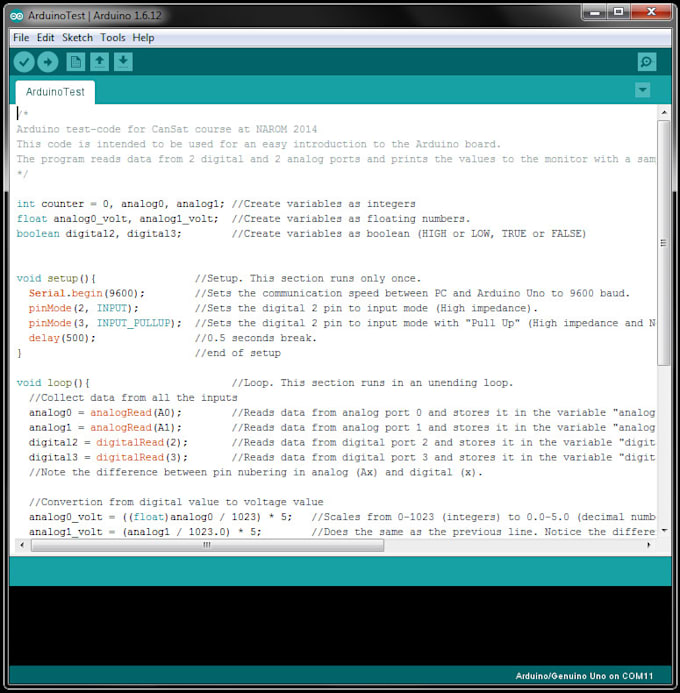This screenshot has height=693, width=680.
Task: Open the File menu
Action: (x=21, y=38)
